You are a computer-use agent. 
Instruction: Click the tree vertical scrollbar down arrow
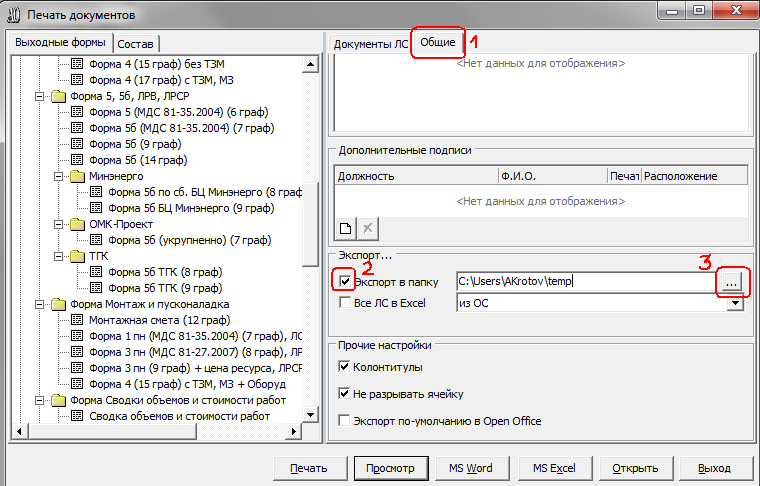[x=310, y=415]
